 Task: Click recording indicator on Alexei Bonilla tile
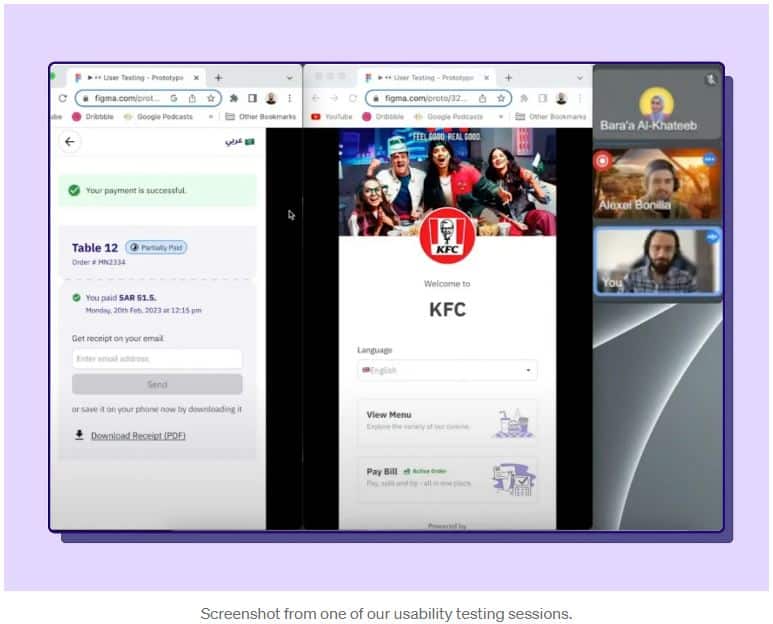tap(602, 160)
